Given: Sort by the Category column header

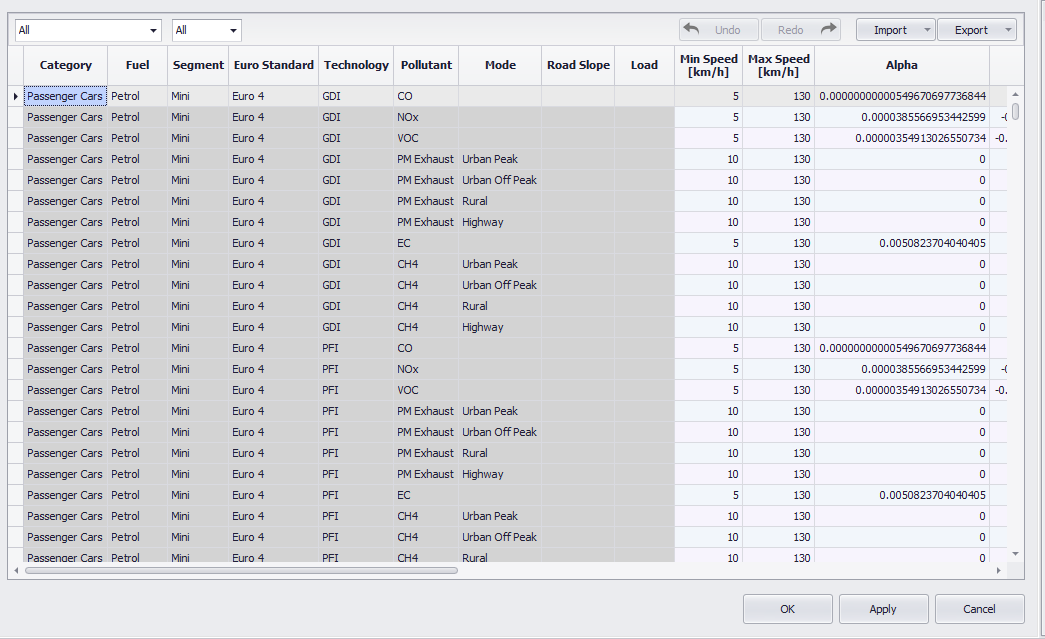Looking at the screenshot, I should [x=65, y=65].
